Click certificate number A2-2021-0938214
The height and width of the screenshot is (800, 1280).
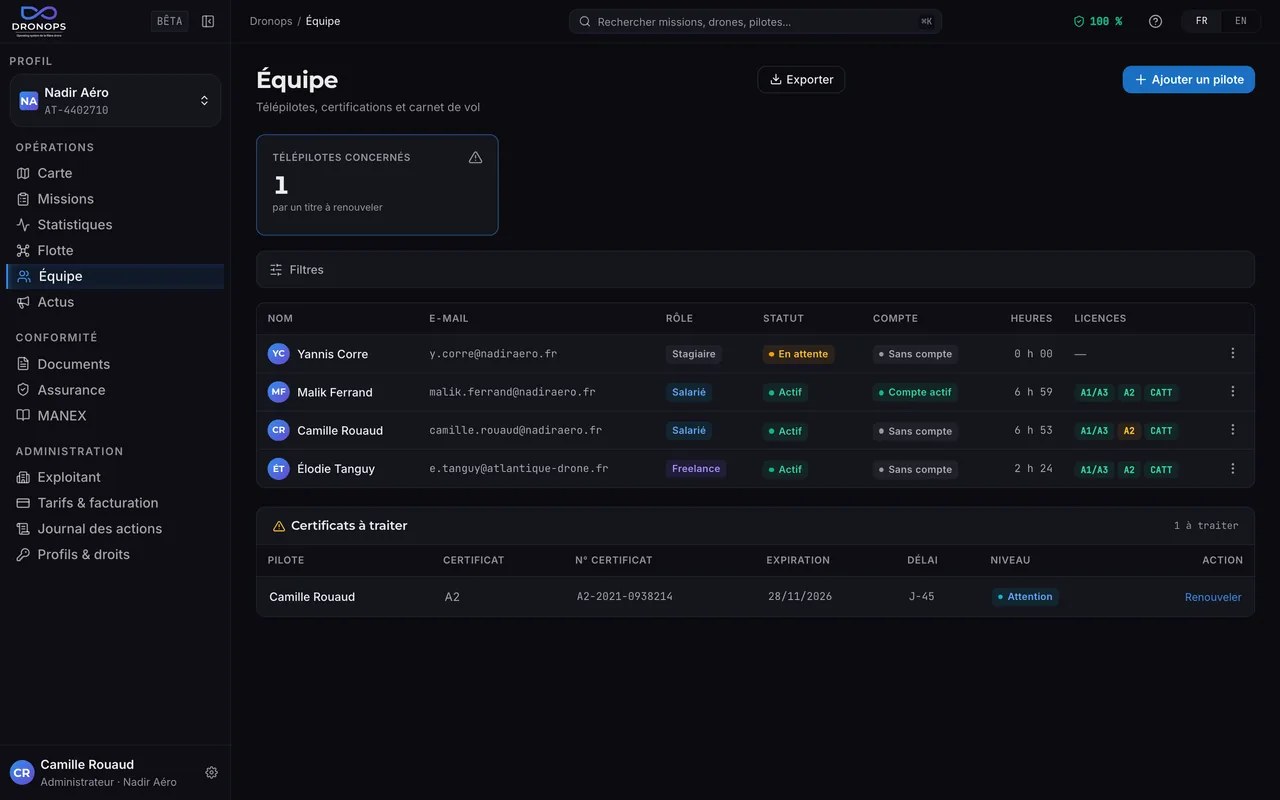tap(624, 597)
